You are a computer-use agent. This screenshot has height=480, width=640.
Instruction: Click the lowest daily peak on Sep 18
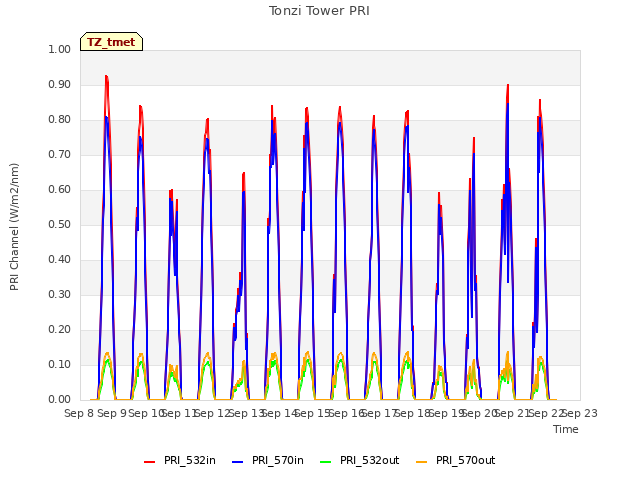[439, 193]
